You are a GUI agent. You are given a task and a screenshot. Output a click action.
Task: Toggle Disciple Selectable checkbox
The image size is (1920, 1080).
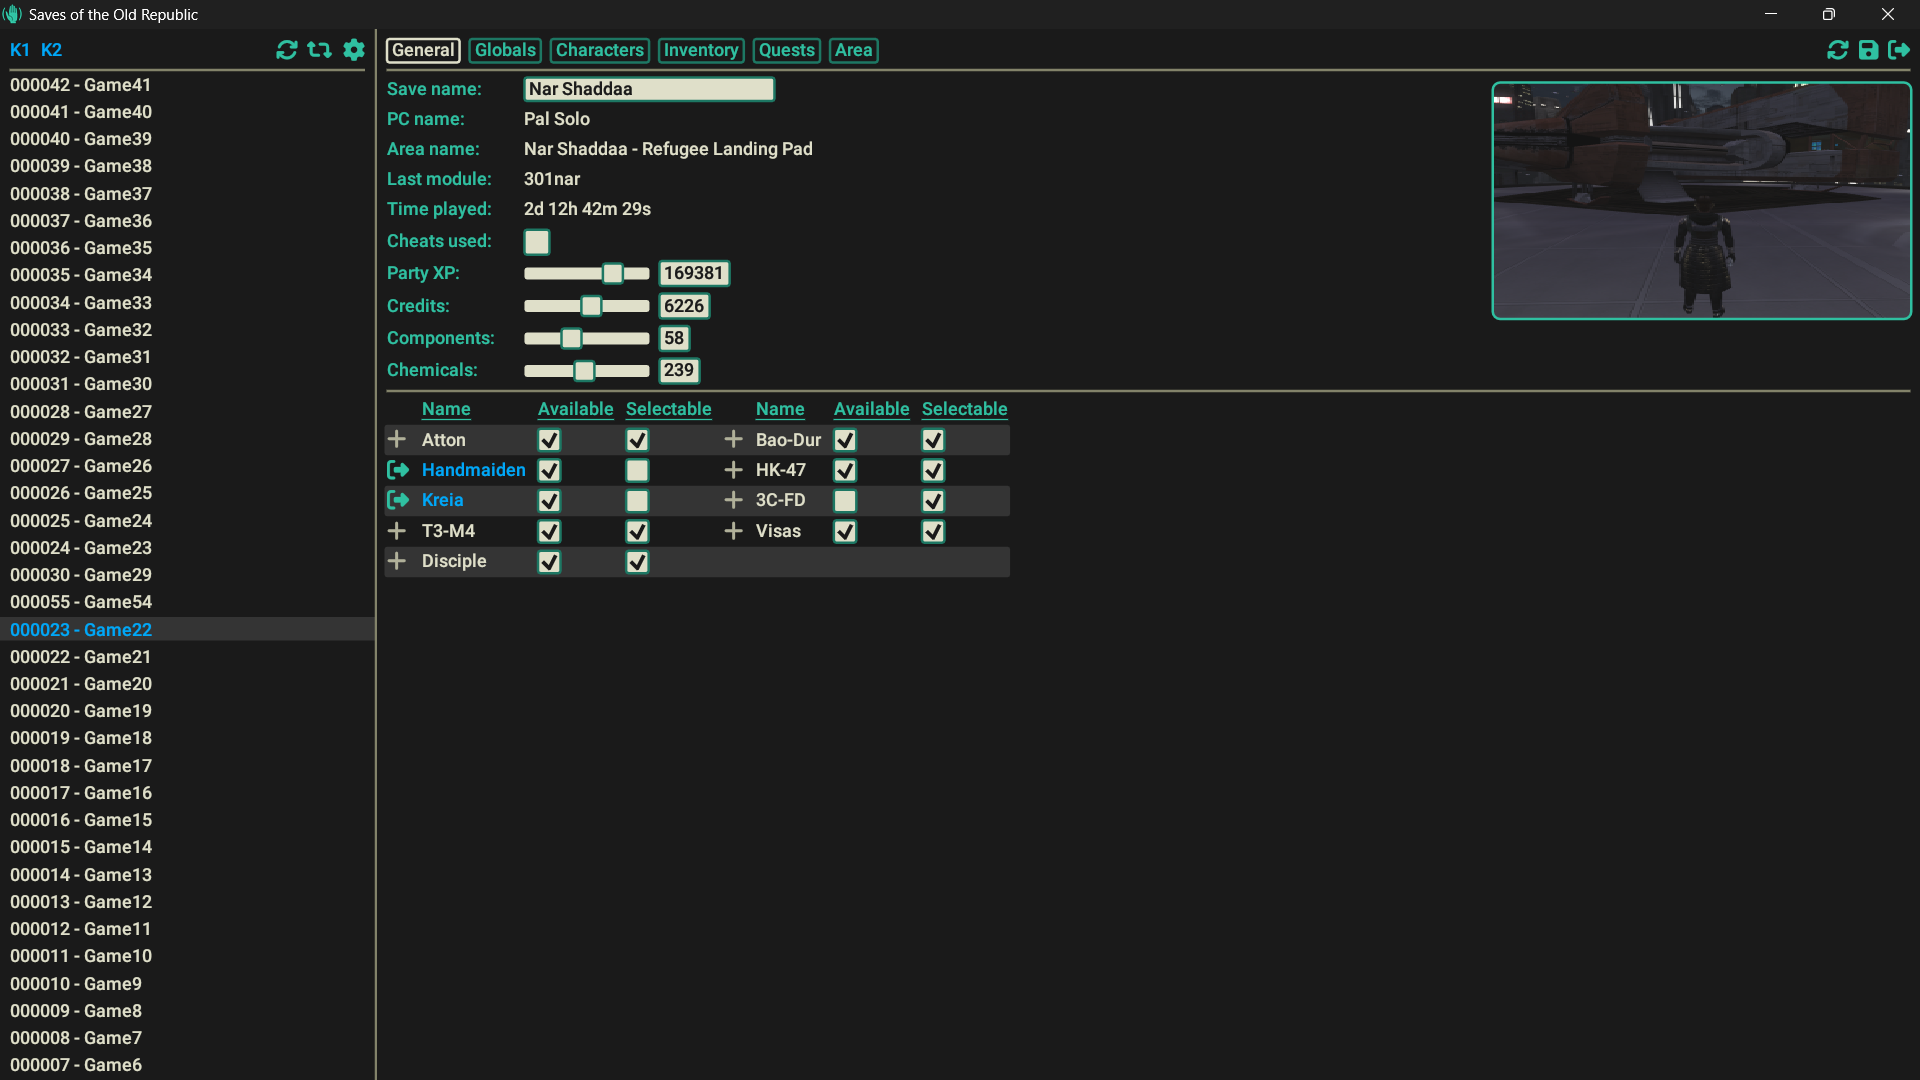pyautogui.click(x=637, y=562)
